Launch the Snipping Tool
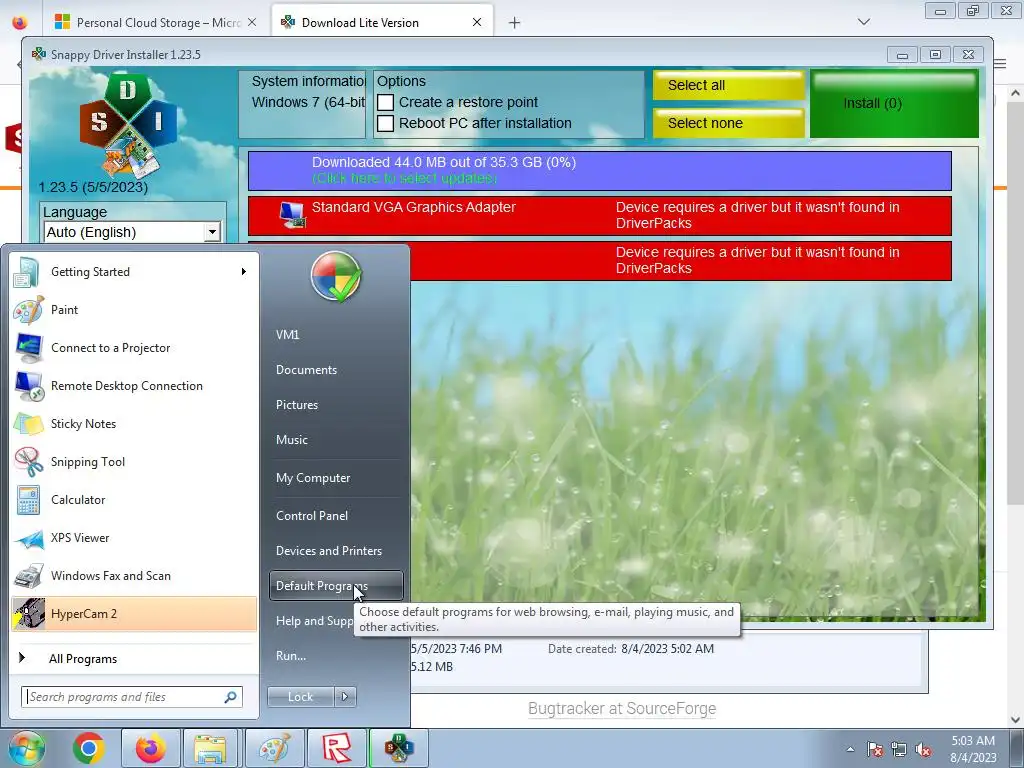The image size is (1024, 768). point(134,462)
